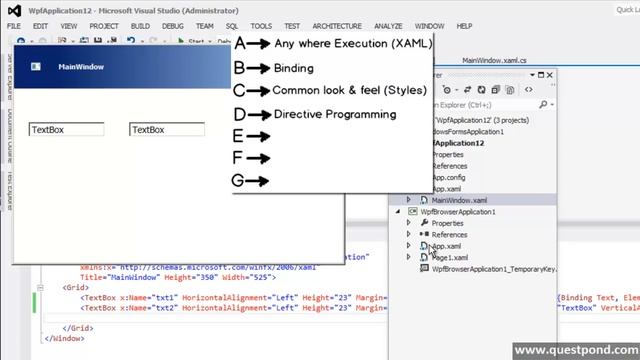Viewport: 640px width, 360px height.
Task: Click the Visual Studio logo icon
Action: coord(14,11)
